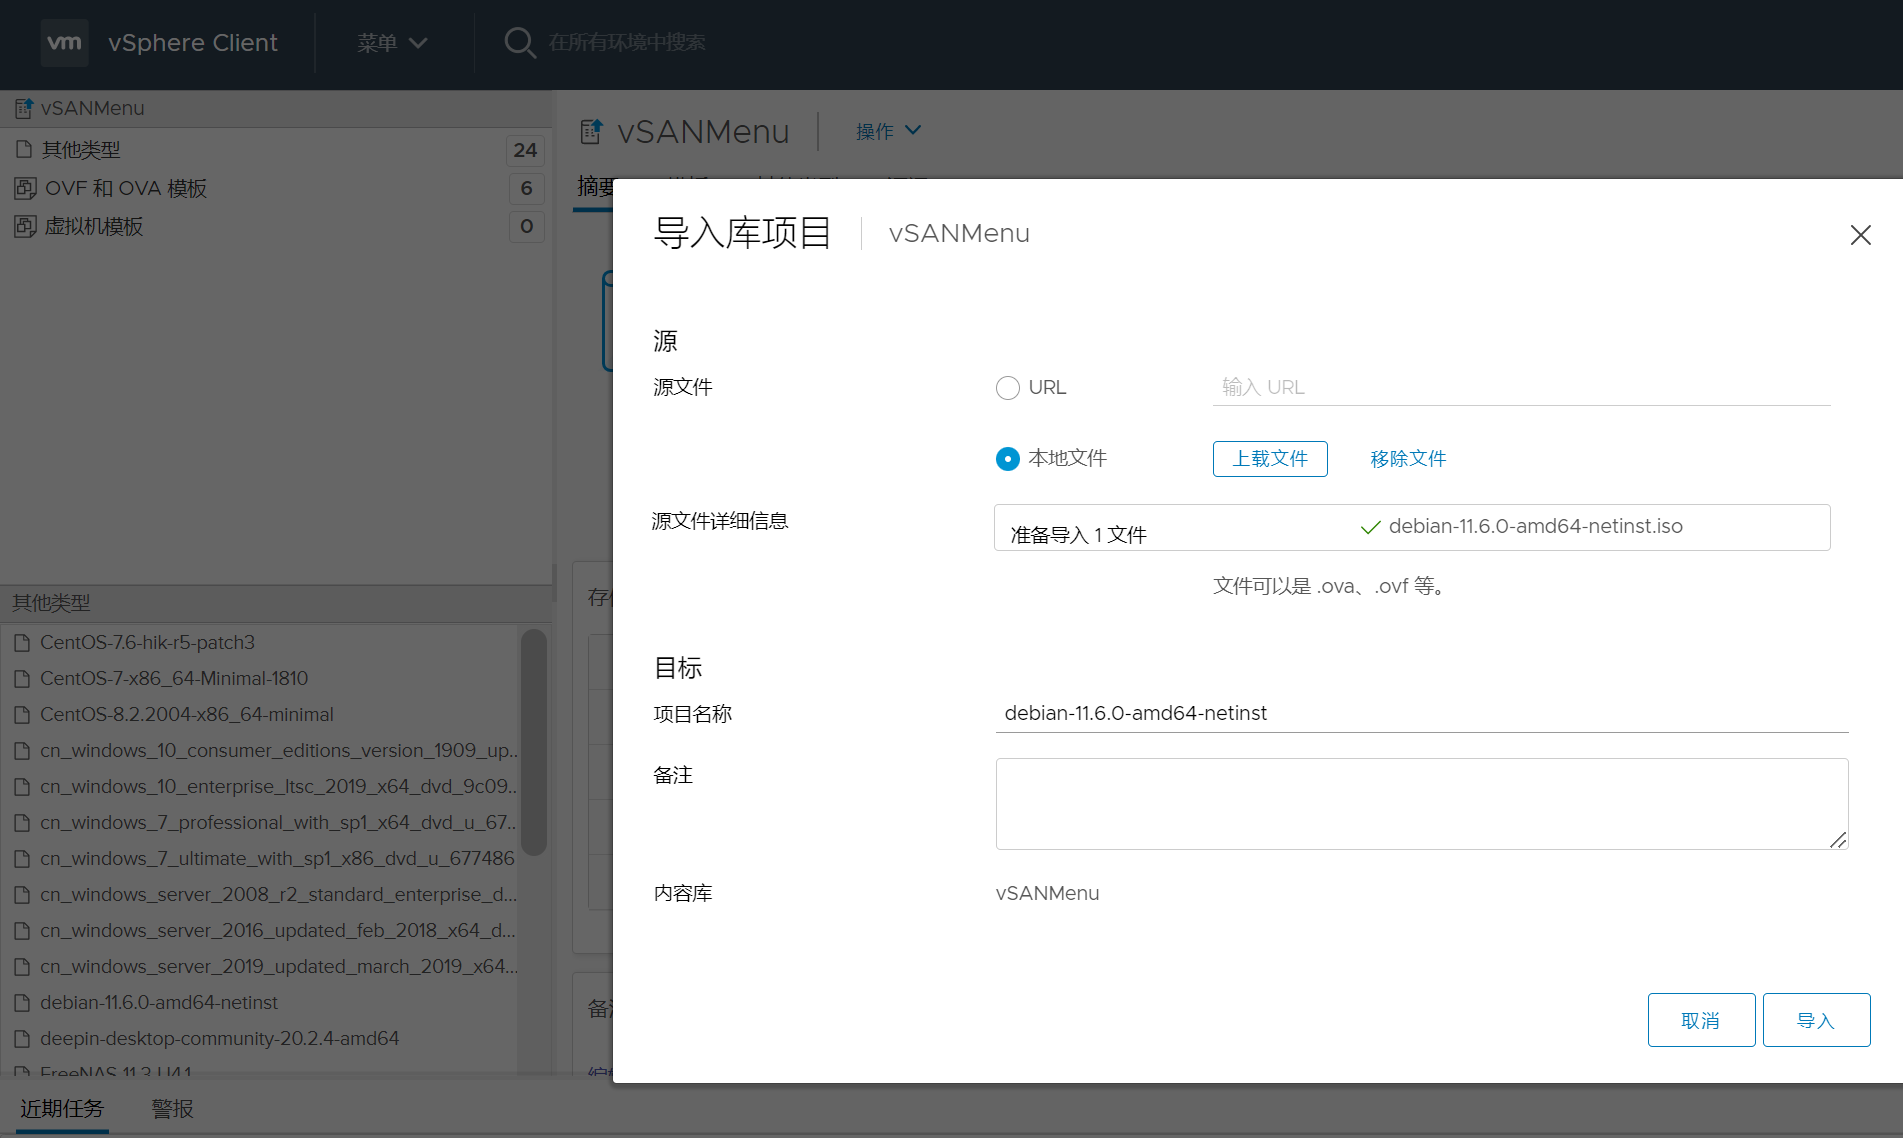Open the 菜单 dropdown
This screenshot has width=1903, height=1138.
(x=391, y=43)
